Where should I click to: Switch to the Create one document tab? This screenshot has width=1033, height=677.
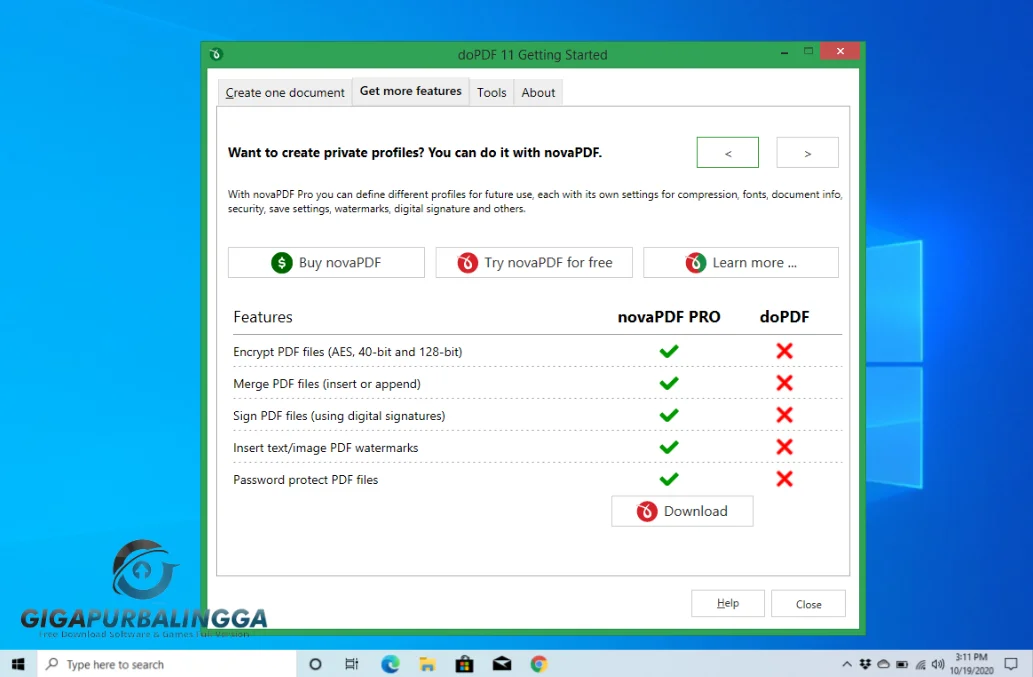[285, 92]
